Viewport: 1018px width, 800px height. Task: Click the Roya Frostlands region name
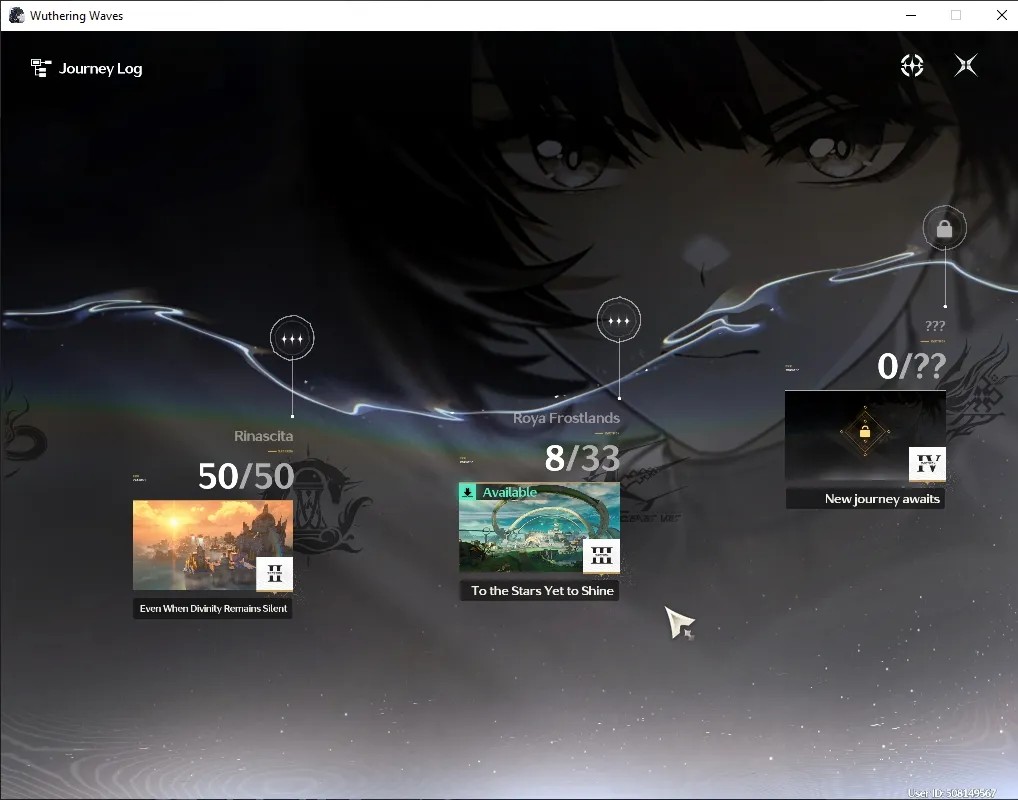coord(566,418)
